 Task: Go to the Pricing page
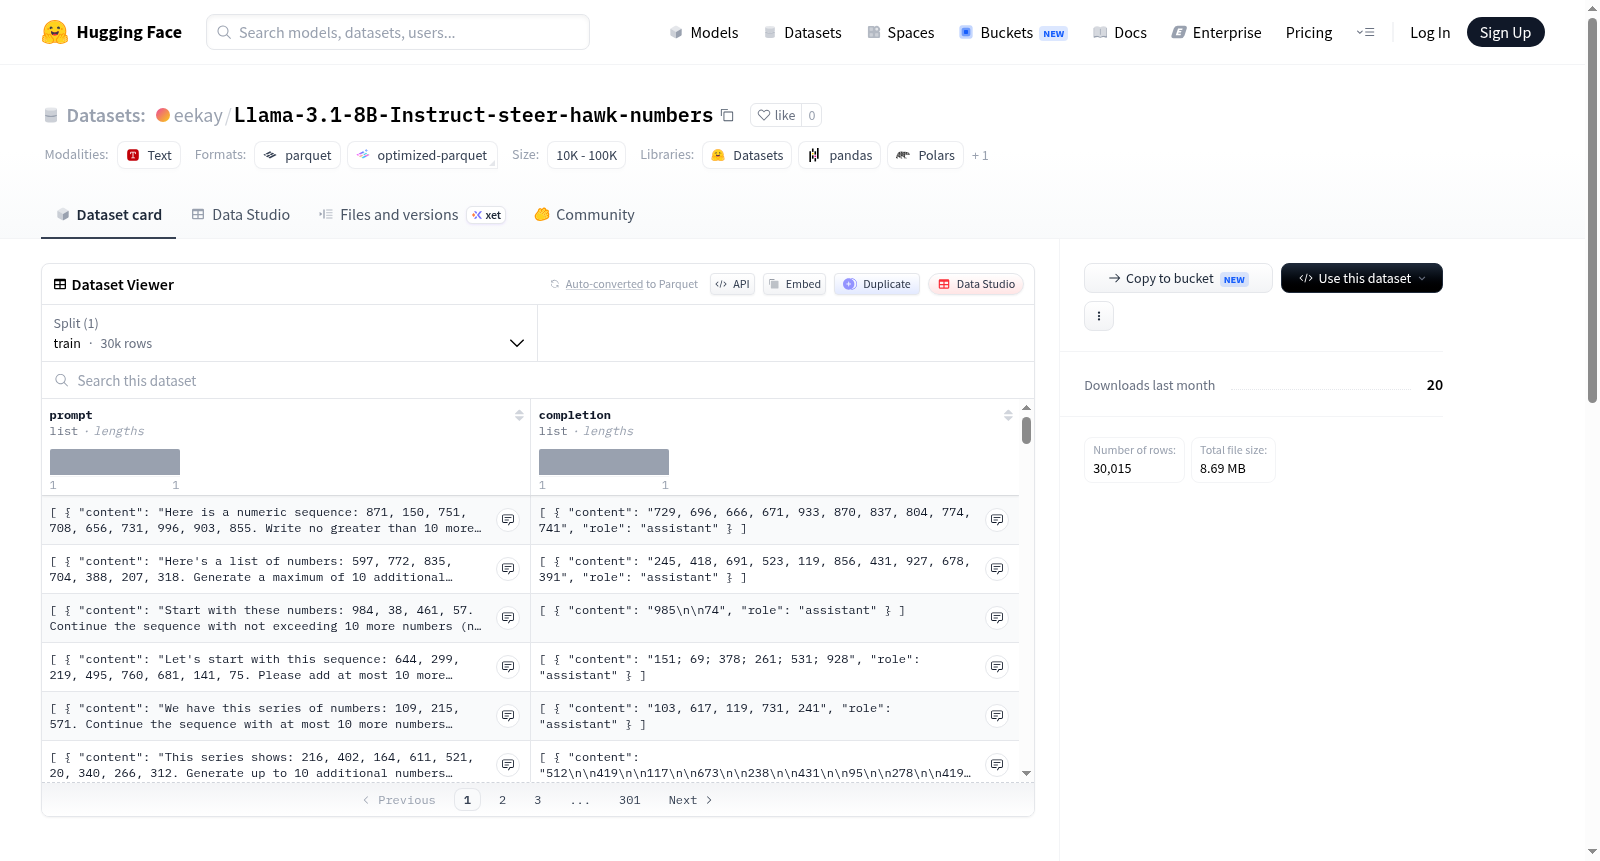[1309, 32]
